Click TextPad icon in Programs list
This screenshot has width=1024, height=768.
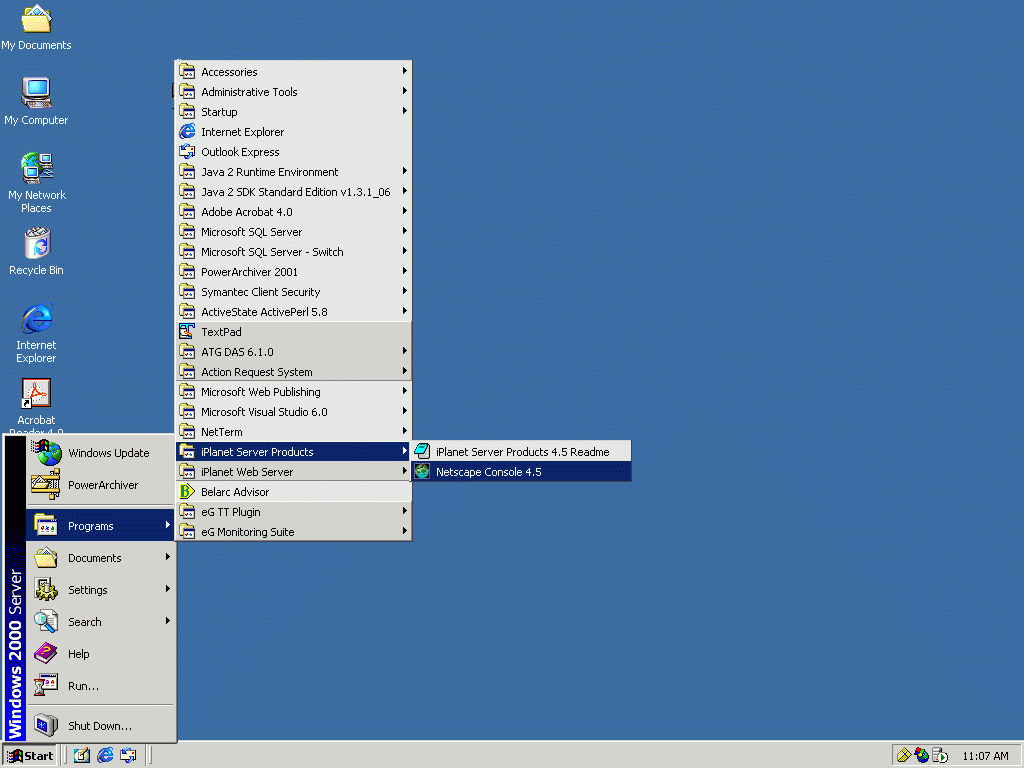[187, 331]
